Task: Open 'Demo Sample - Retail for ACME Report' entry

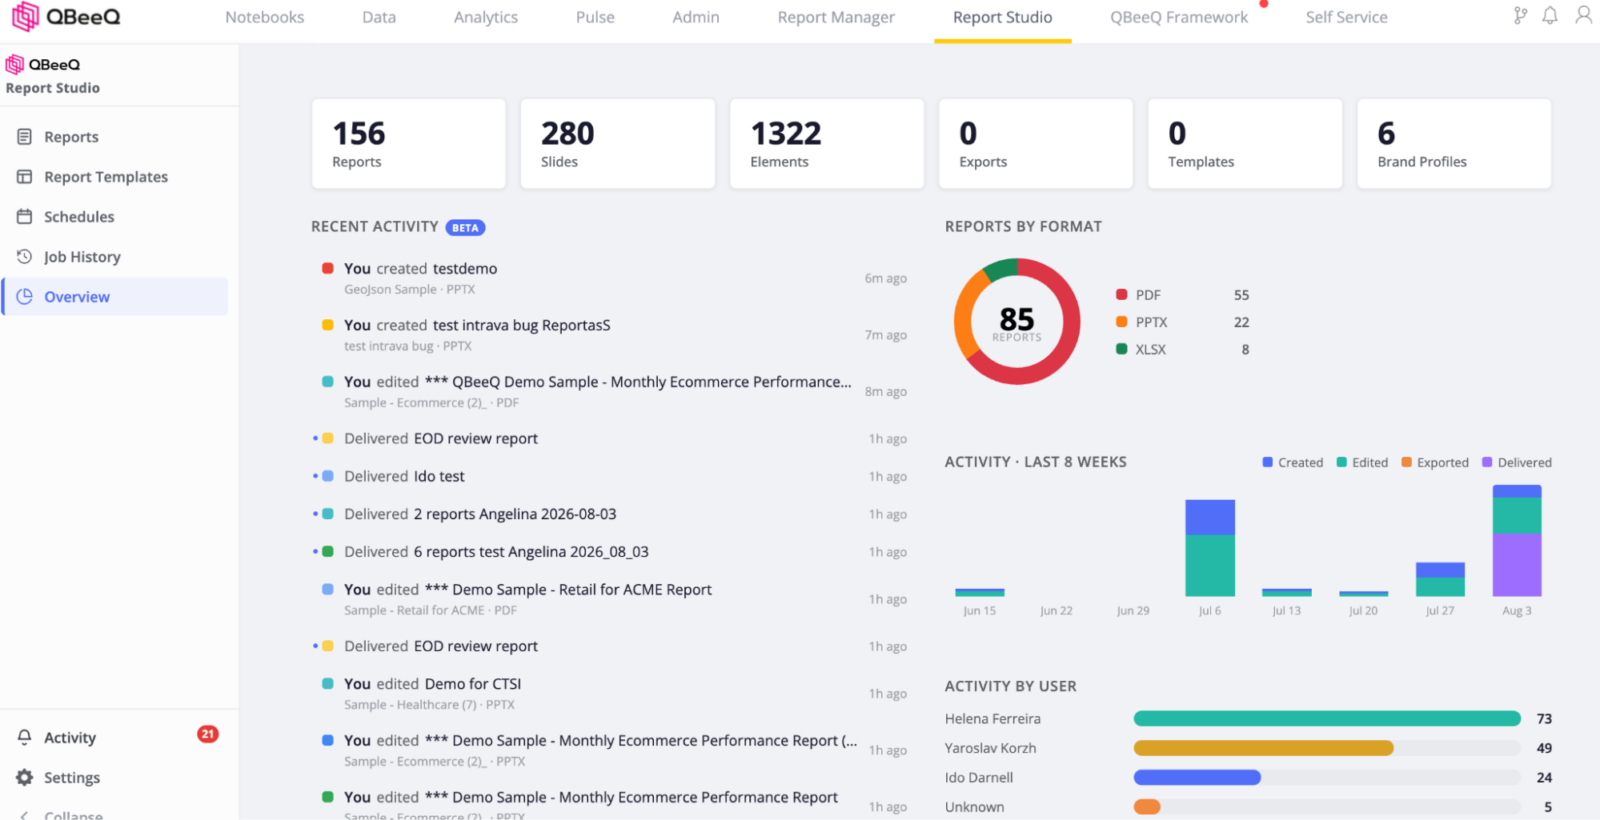Action: click(612, 599)
